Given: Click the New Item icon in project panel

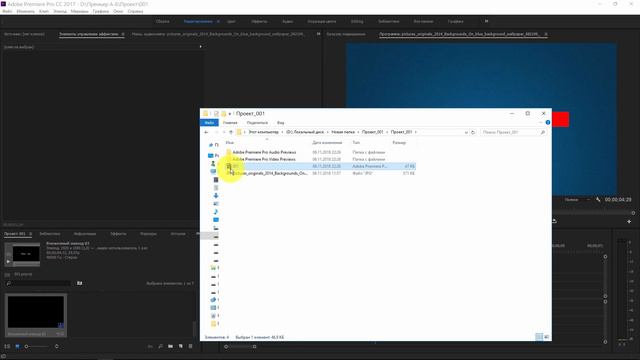Looking at the screenshot, I should point(181,346).
